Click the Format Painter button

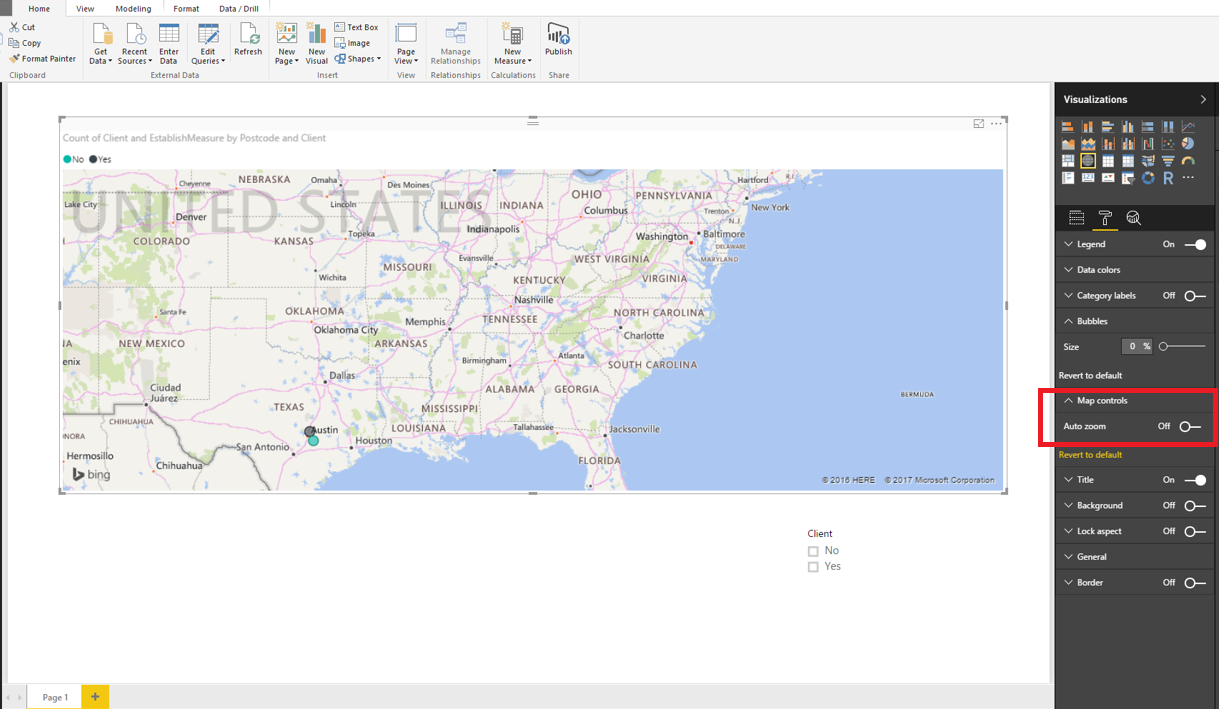42,59
